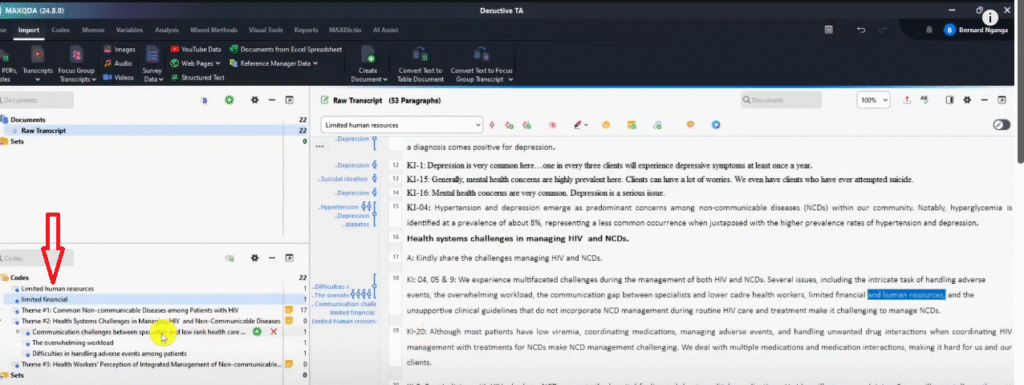
Task: Open Code System settings gear
Action: pos(255,258)
